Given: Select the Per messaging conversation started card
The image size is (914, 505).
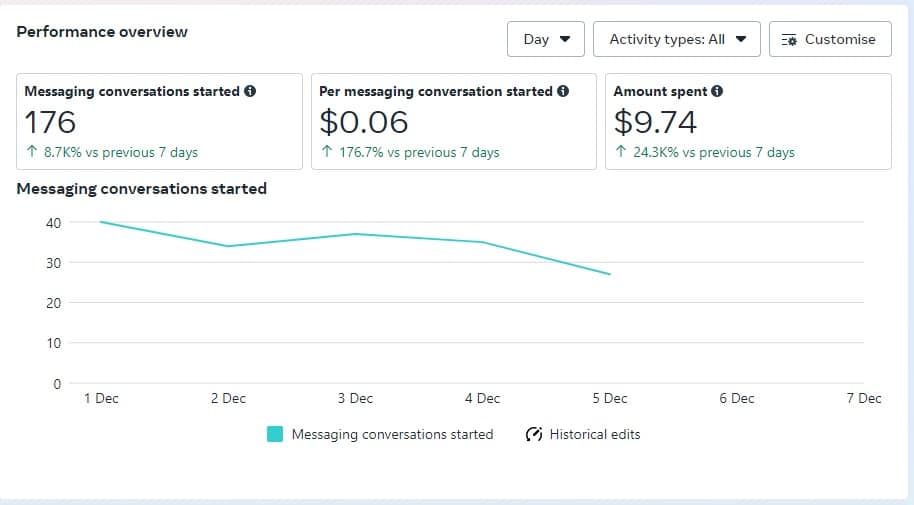Looking at the screenshot, I should tap(453, 121).
